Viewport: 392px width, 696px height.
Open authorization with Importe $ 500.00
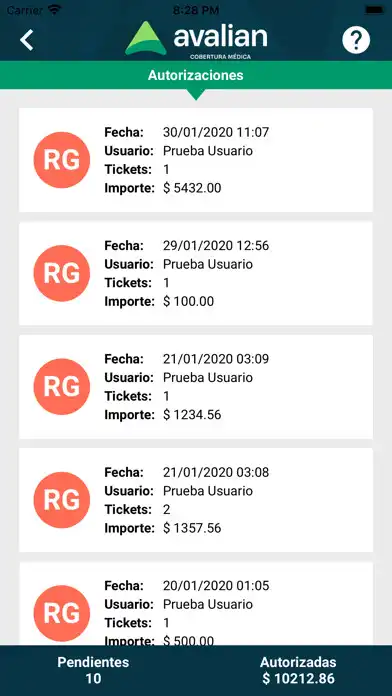pos(196,604)
